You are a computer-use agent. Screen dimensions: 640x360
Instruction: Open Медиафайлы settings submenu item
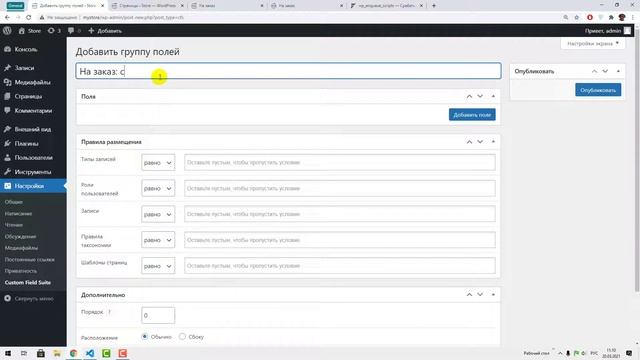[21, 248]
